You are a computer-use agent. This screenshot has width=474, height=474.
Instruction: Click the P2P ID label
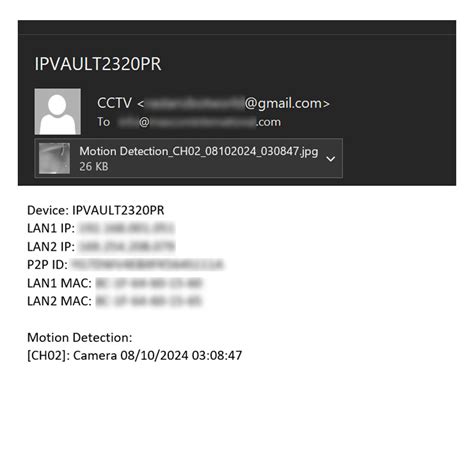tap(47, 265)
